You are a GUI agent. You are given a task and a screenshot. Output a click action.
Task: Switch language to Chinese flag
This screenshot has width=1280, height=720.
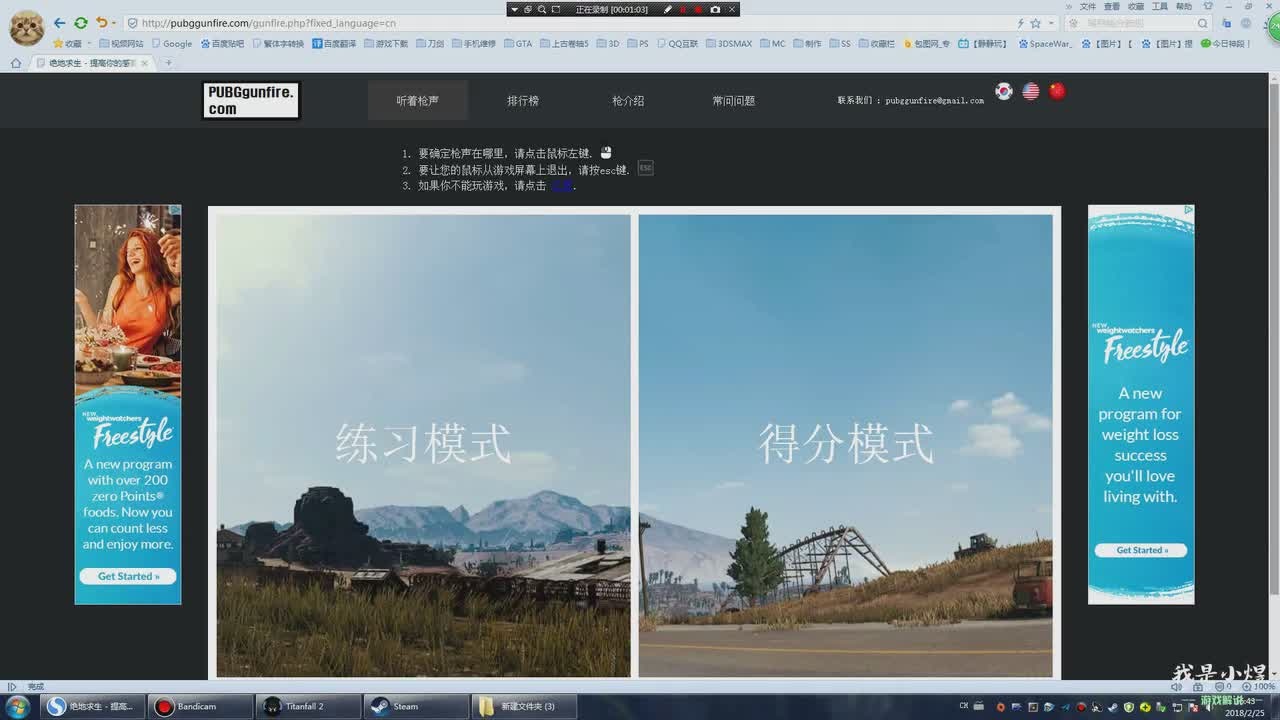click(1057, 91)
